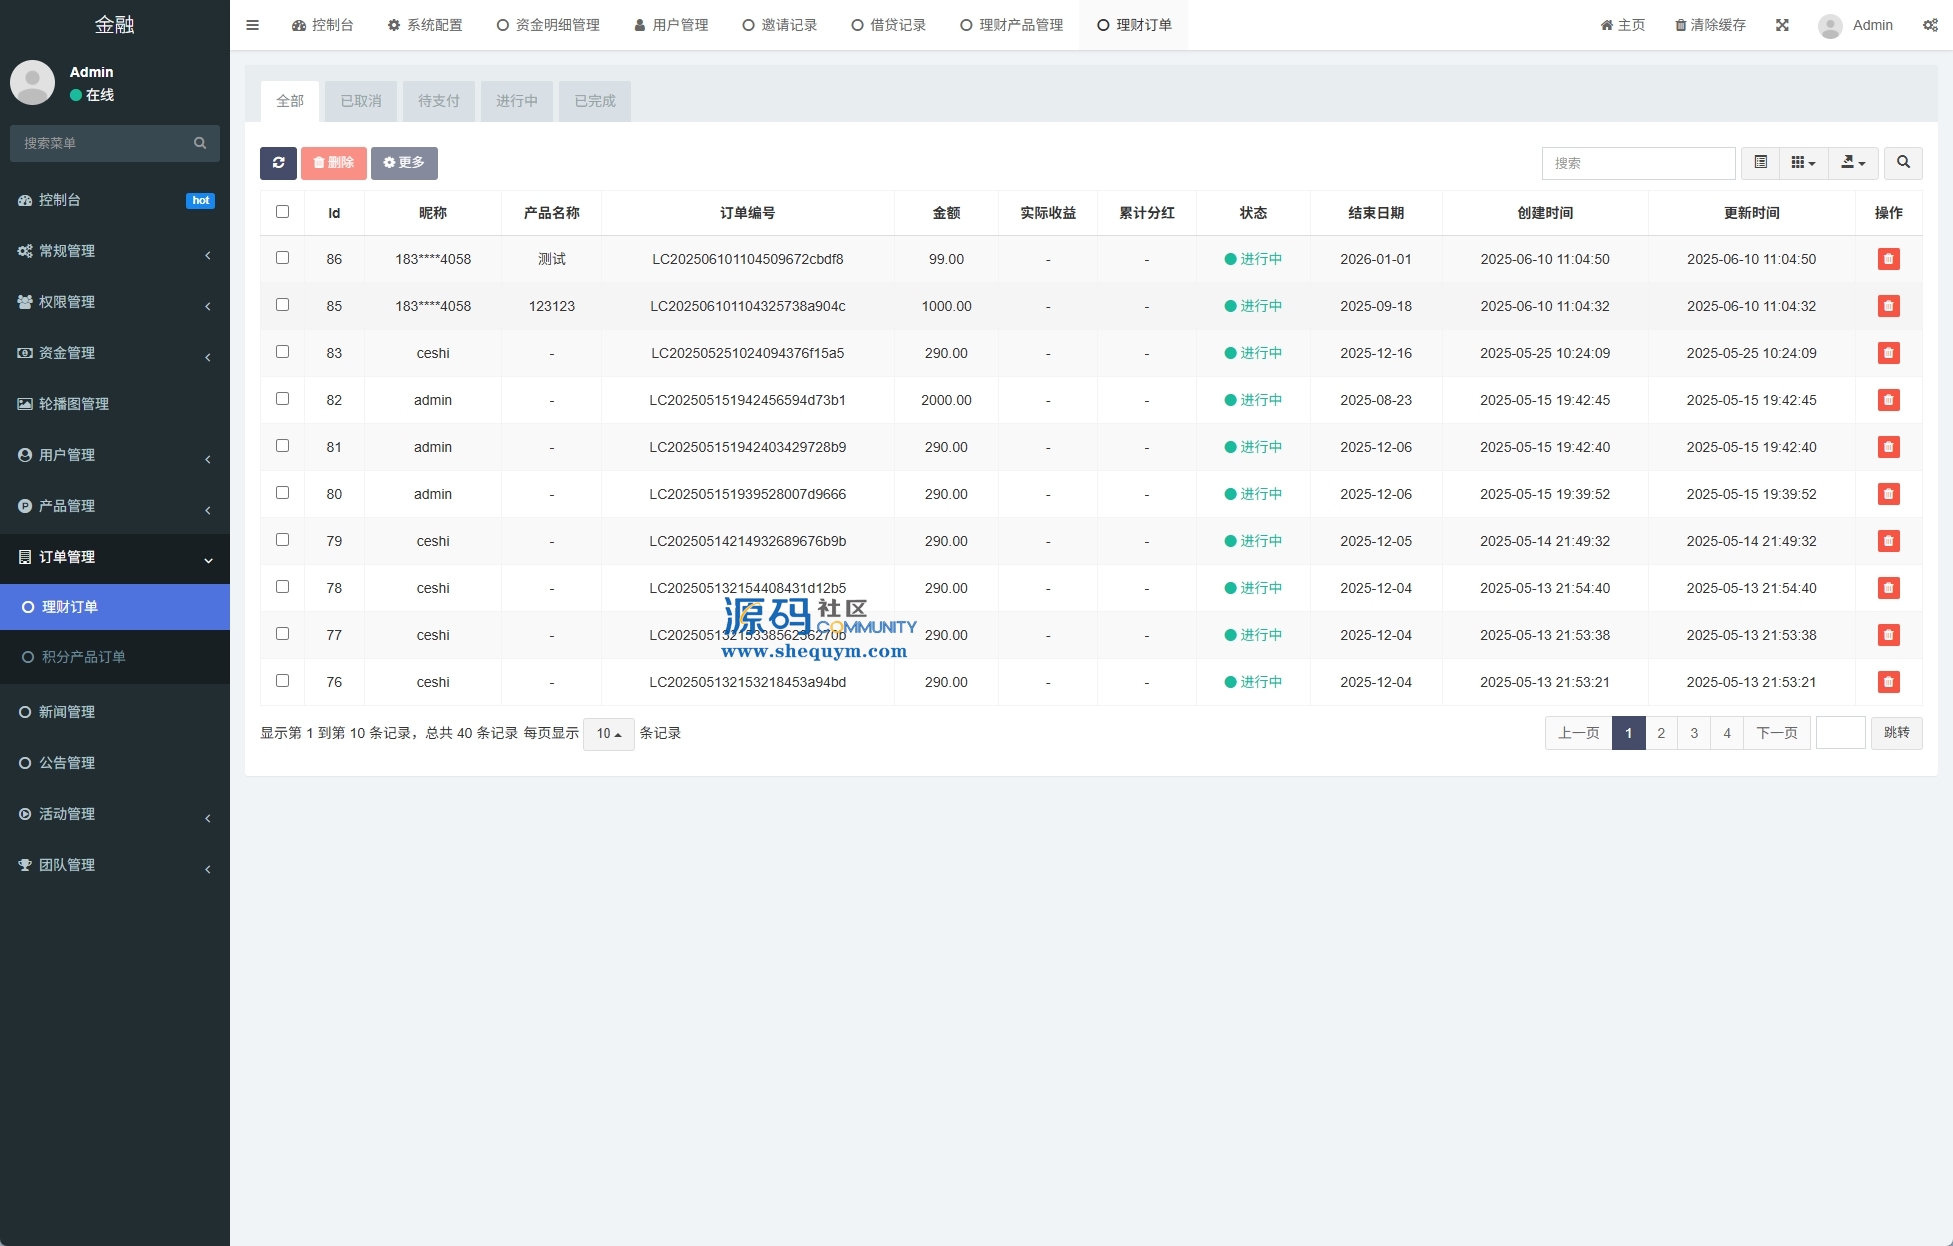Click the 跳转 page jump button
Image resolution: width=1953 pixels, height=1246 pixels.
1896,733
